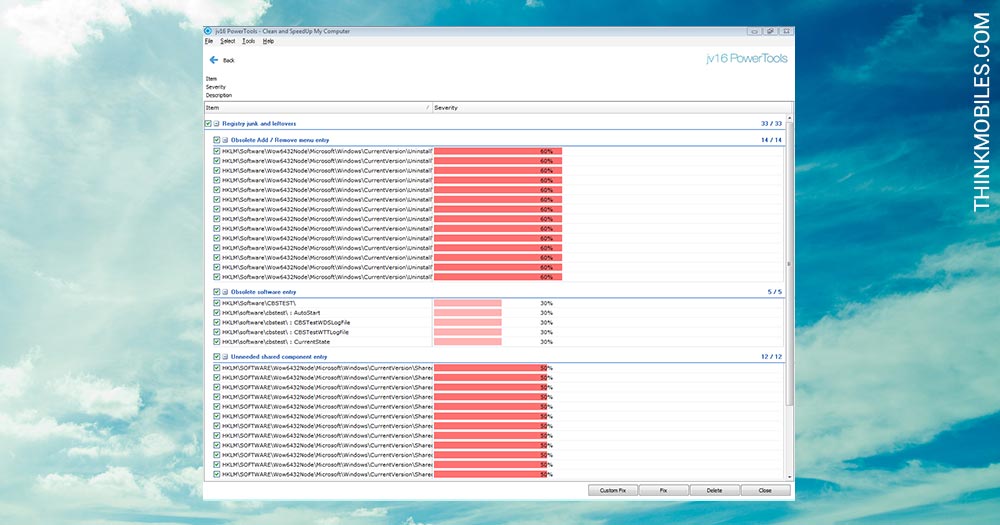
Task: Click the vertical scrollbar thumb
Action: (790, 263)
